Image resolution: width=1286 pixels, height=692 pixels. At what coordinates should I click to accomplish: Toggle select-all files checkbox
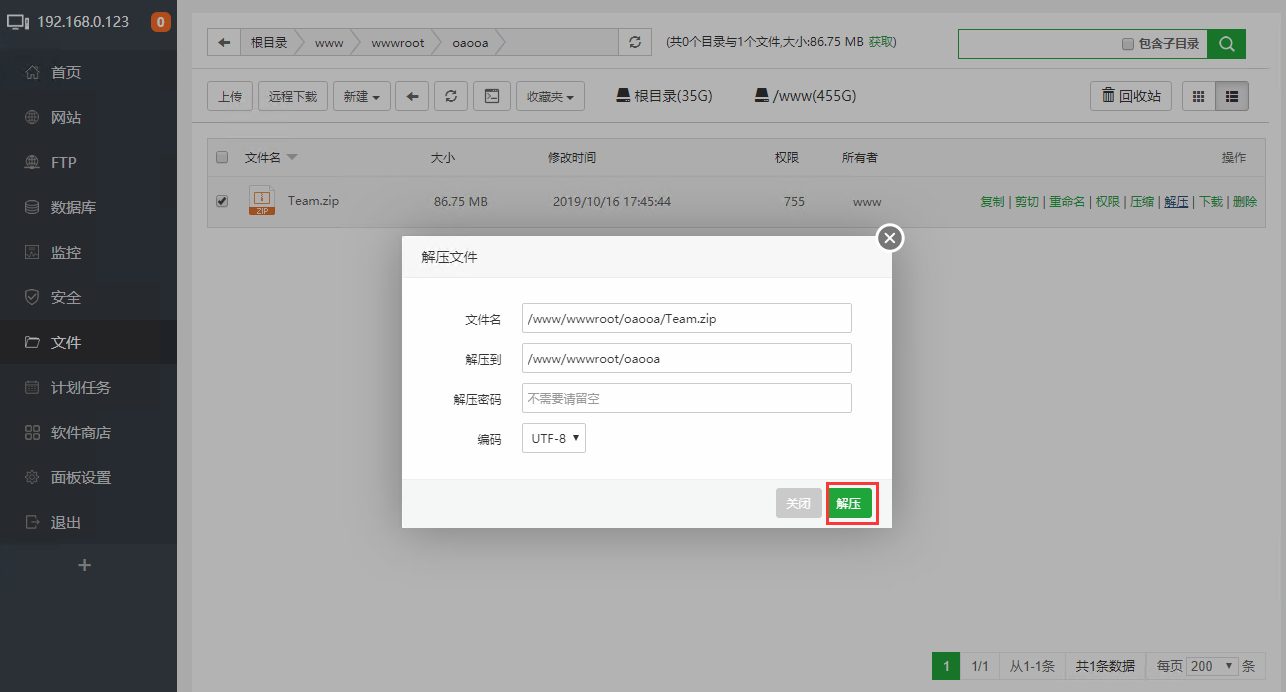pos(222,157)
